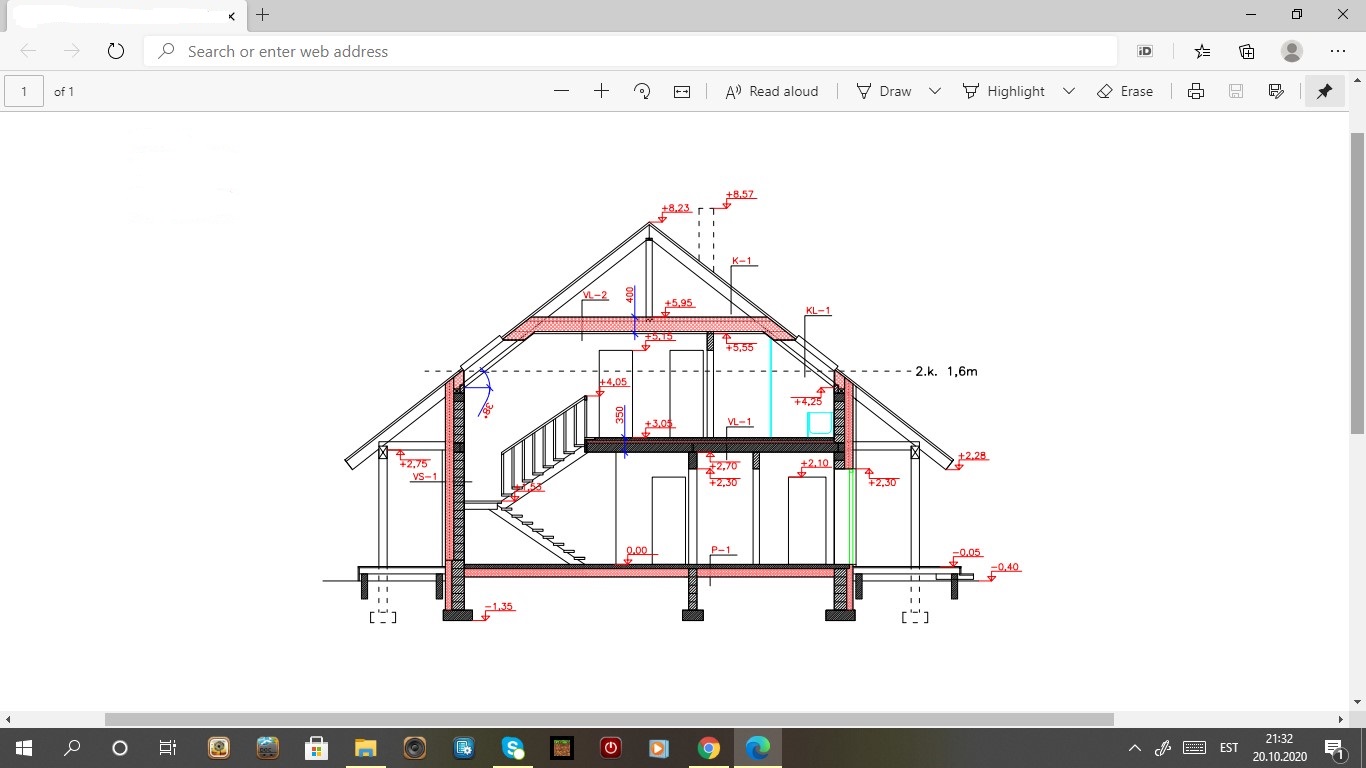The height and width of the screenshot is (768, 1366).
Task: Refresh the current page
Action: point(115,51)
